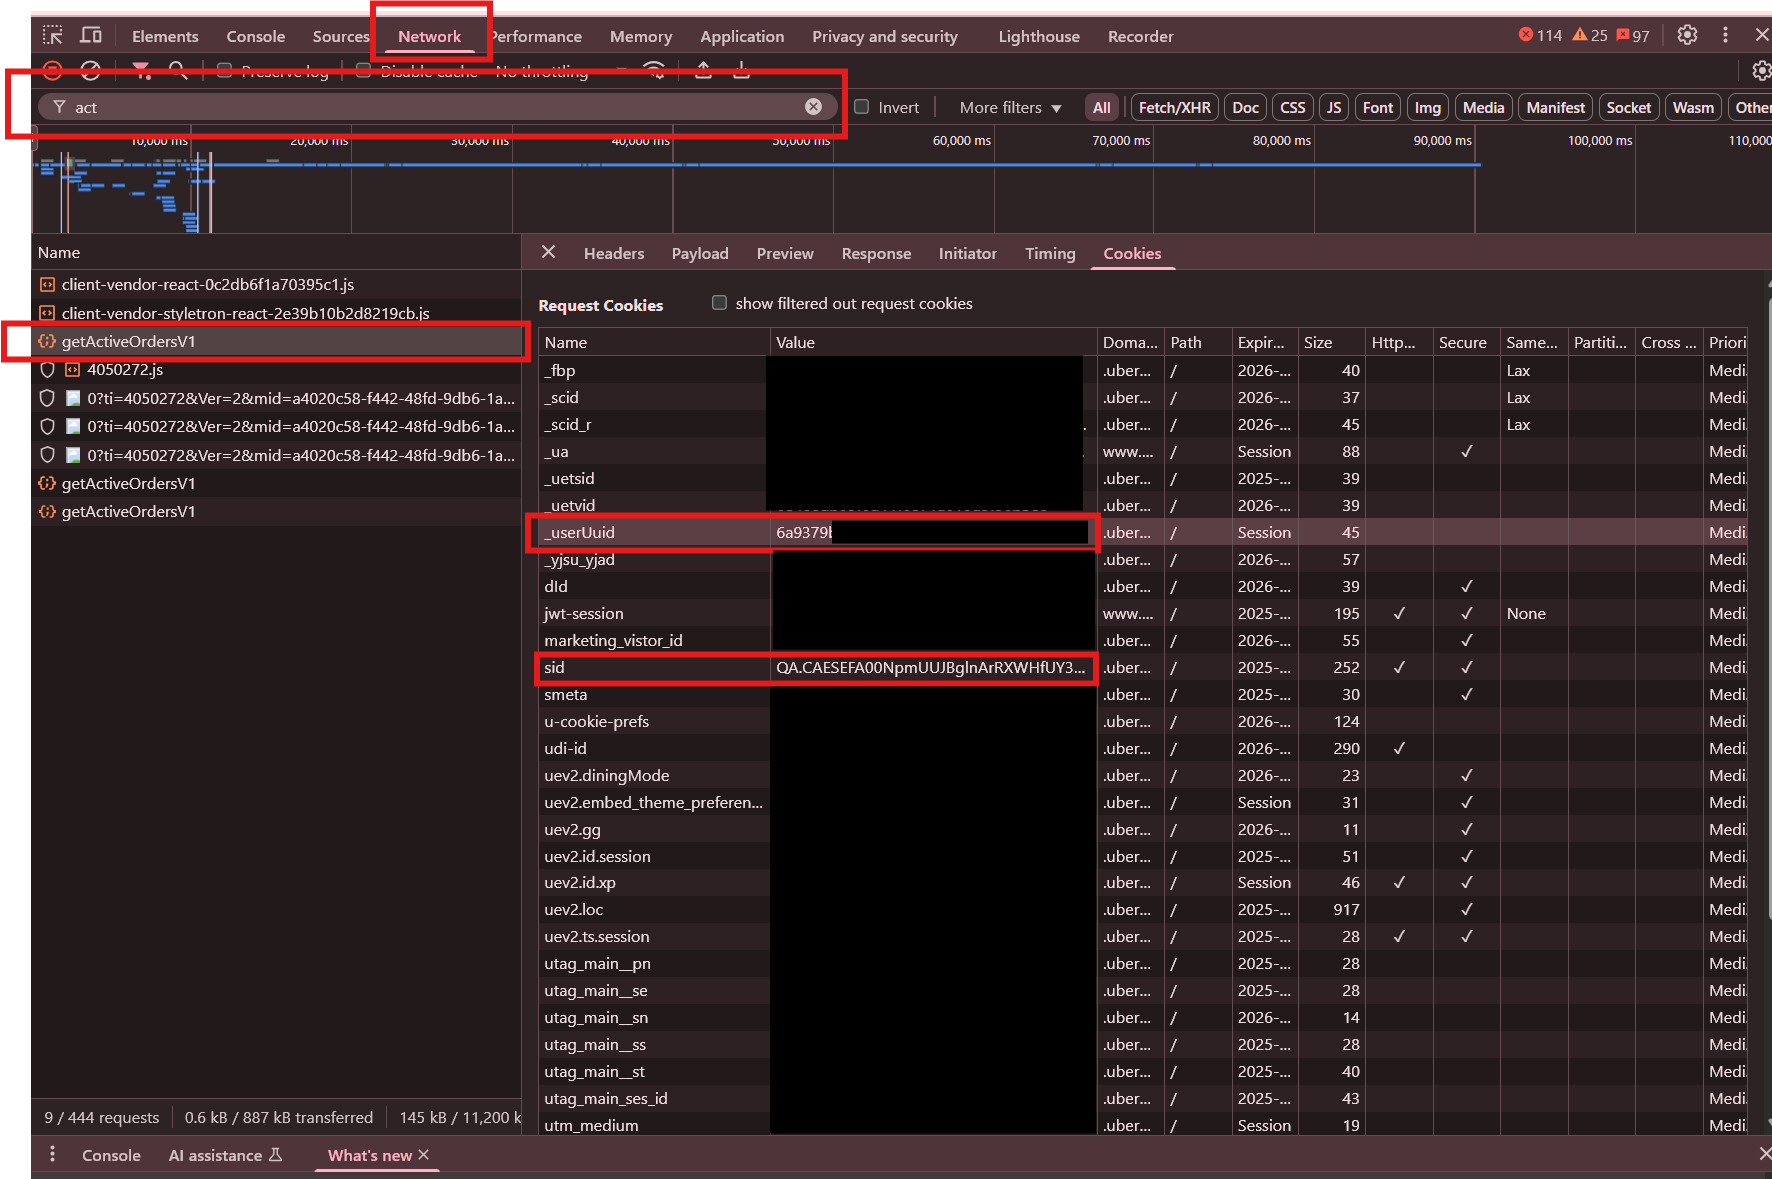Open DevTools settings gear
Viewport: 1772px width, 1179px height.
coord(1687,36)
